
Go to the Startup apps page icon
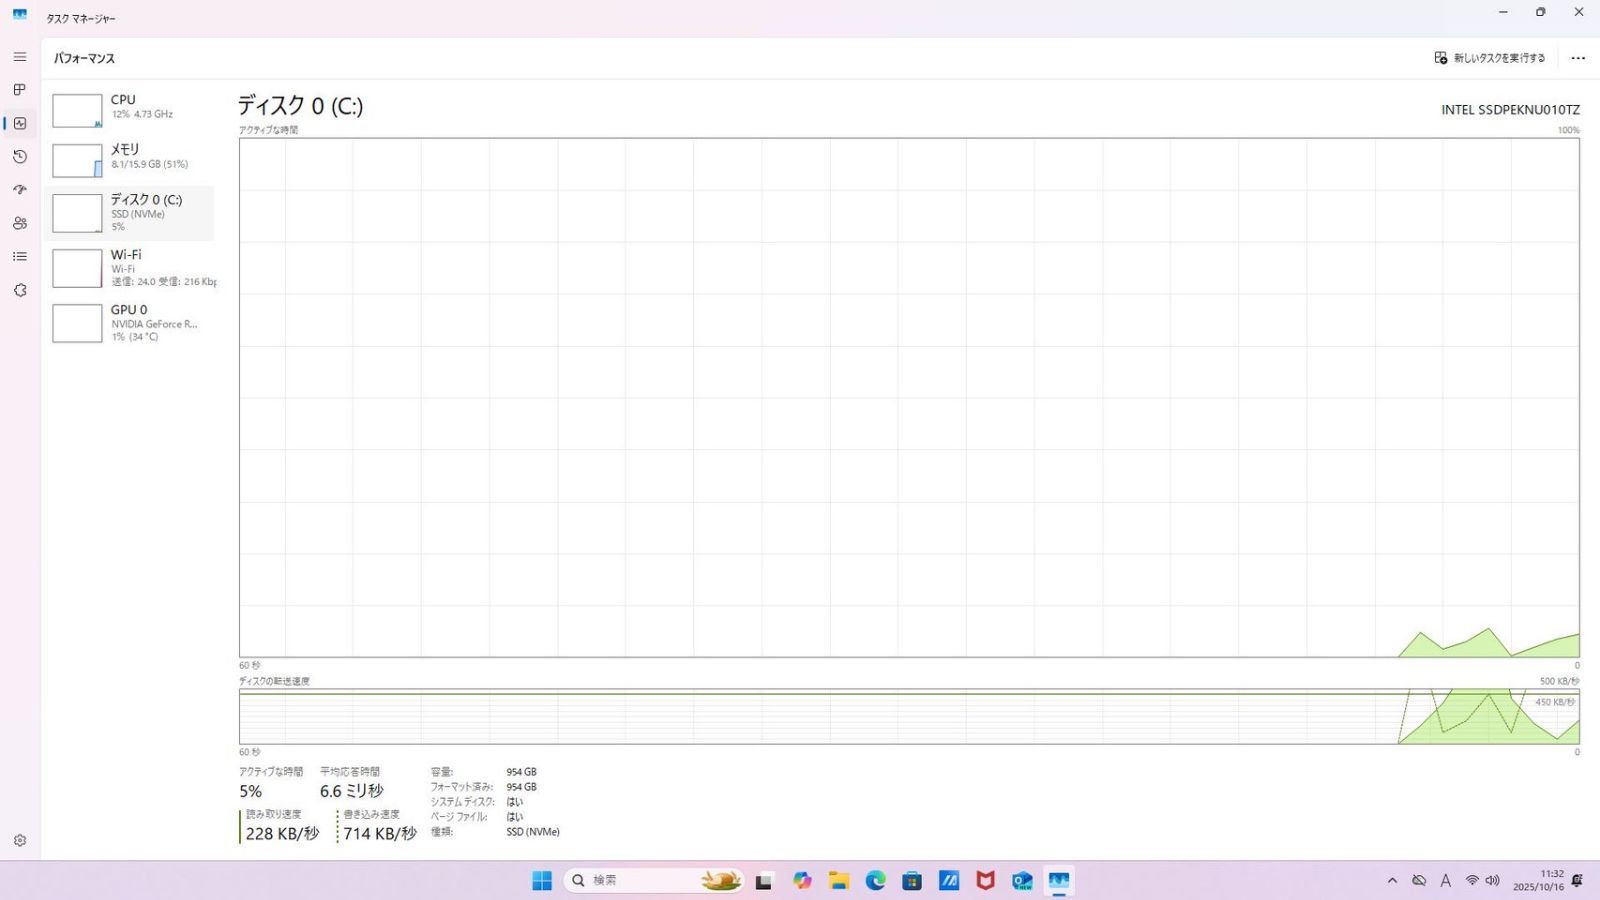click(19, 190)
